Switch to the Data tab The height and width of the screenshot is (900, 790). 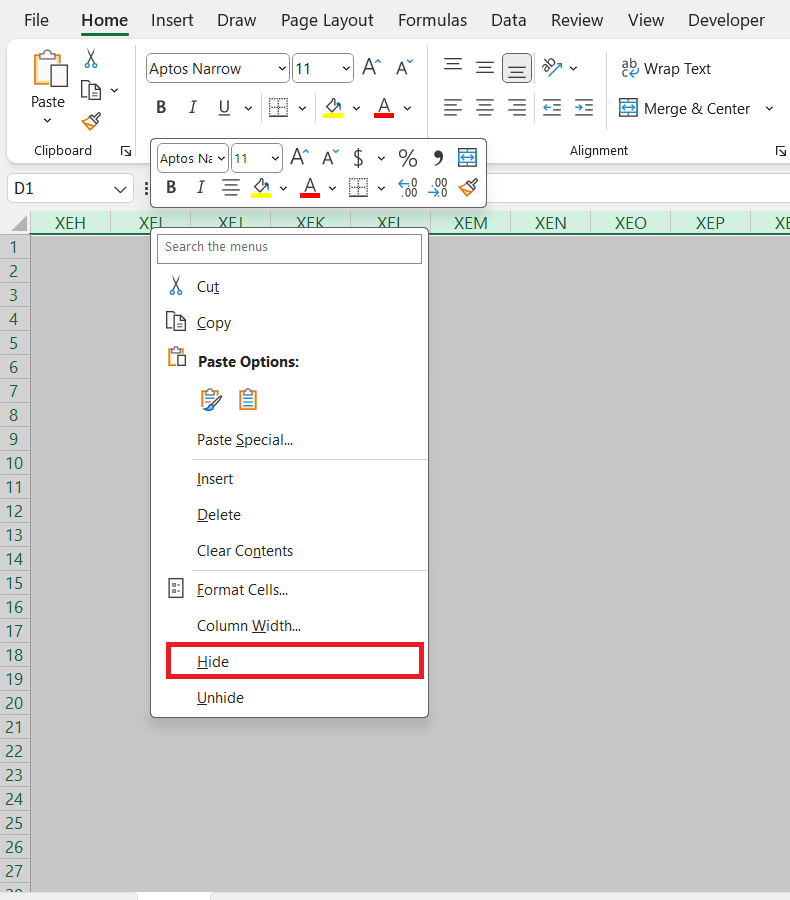(509, 21)
